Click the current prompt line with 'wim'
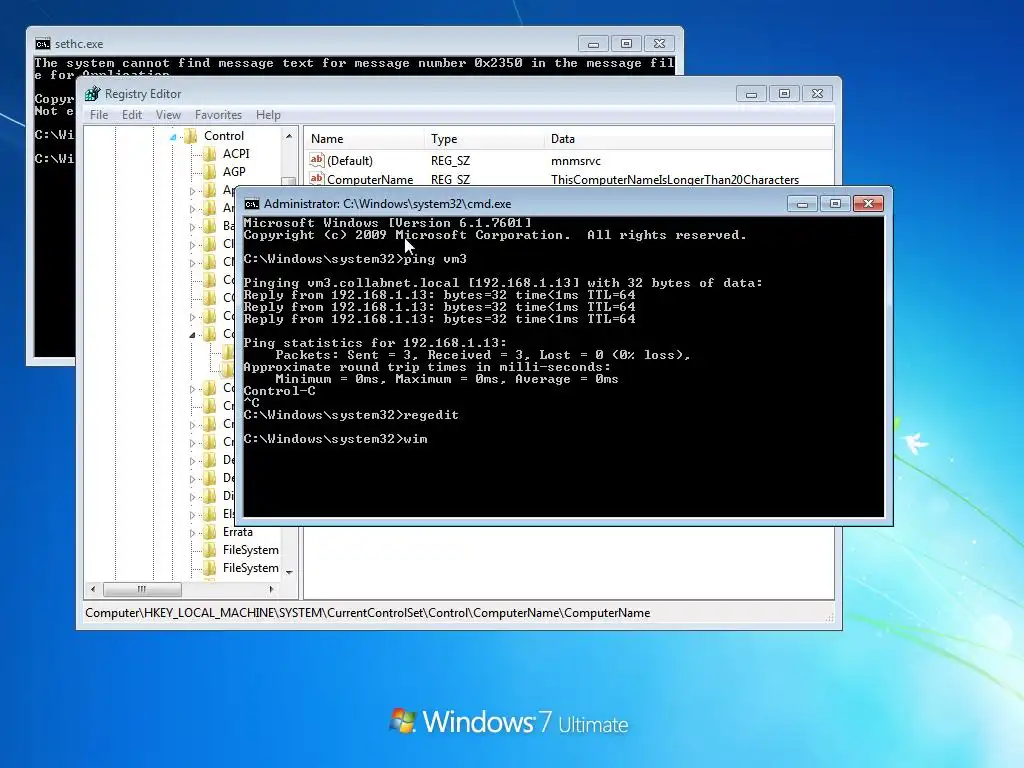The width and height of the screenshot is (1024, 768). [x=335, y=439]
